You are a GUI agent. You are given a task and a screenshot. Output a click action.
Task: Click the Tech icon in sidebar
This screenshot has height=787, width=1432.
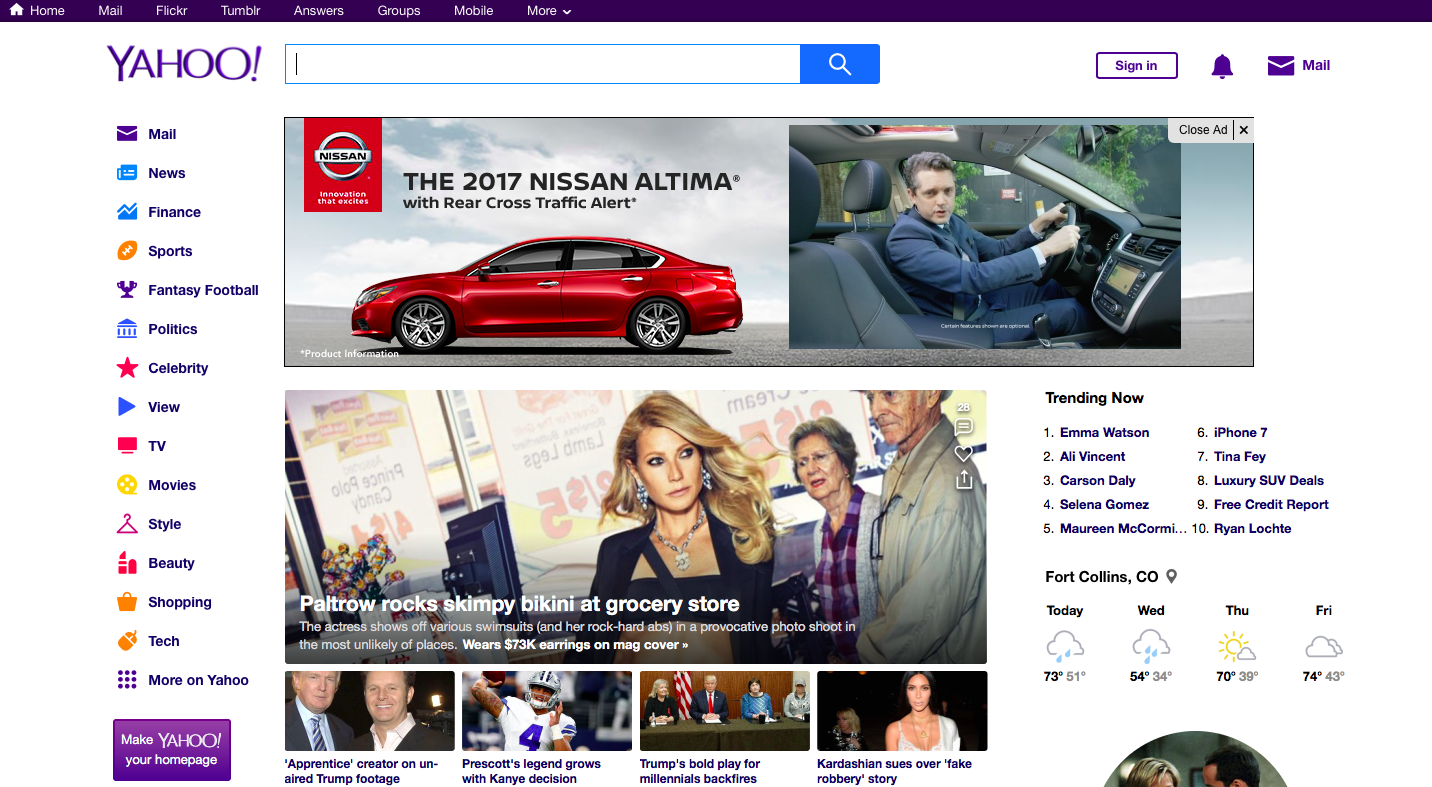(127, 641)
